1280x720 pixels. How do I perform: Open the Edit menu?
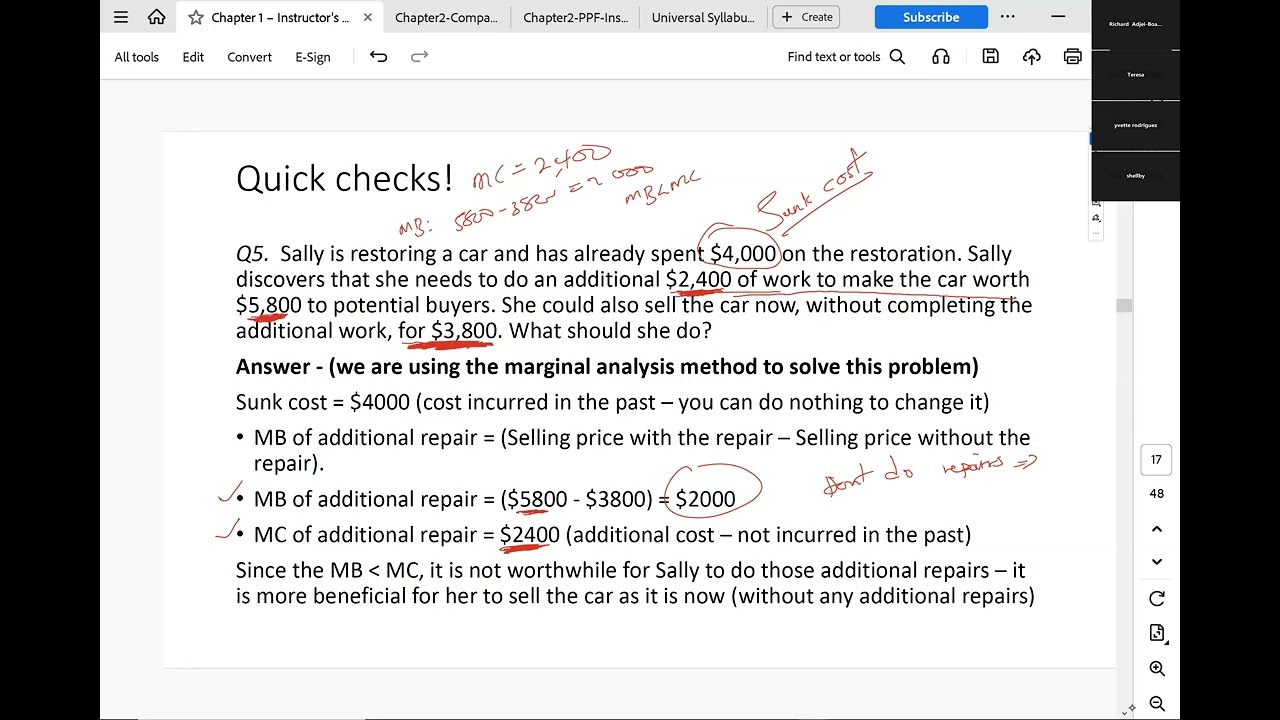(x=193, y=57)
